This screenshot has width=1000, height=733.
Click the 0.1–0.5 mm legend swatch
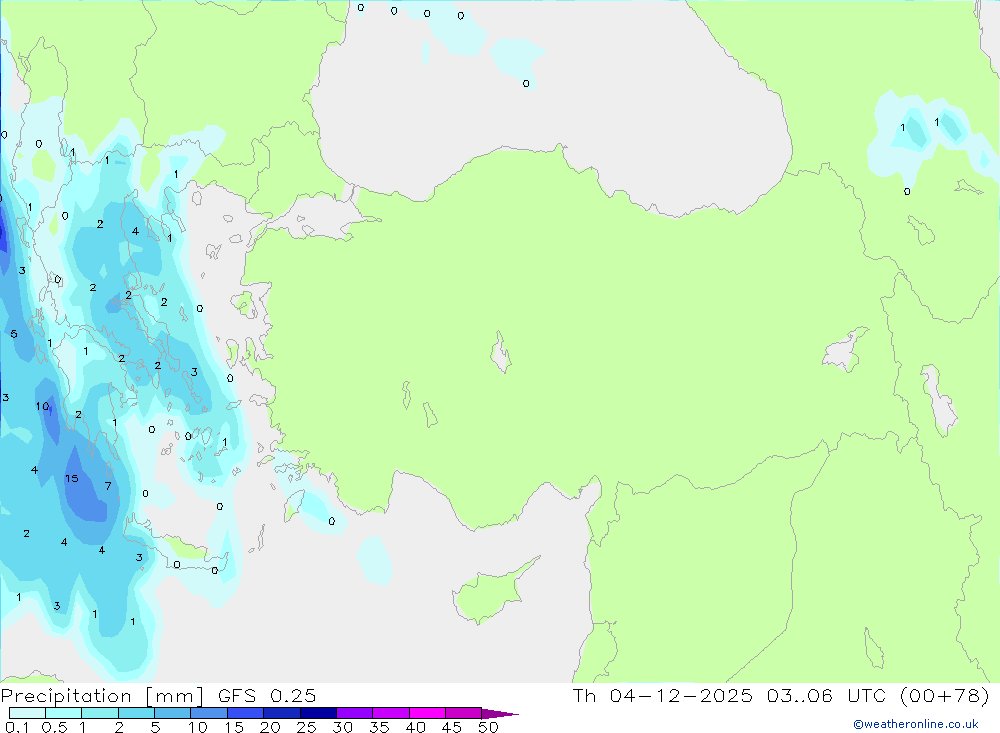(27, 713)
